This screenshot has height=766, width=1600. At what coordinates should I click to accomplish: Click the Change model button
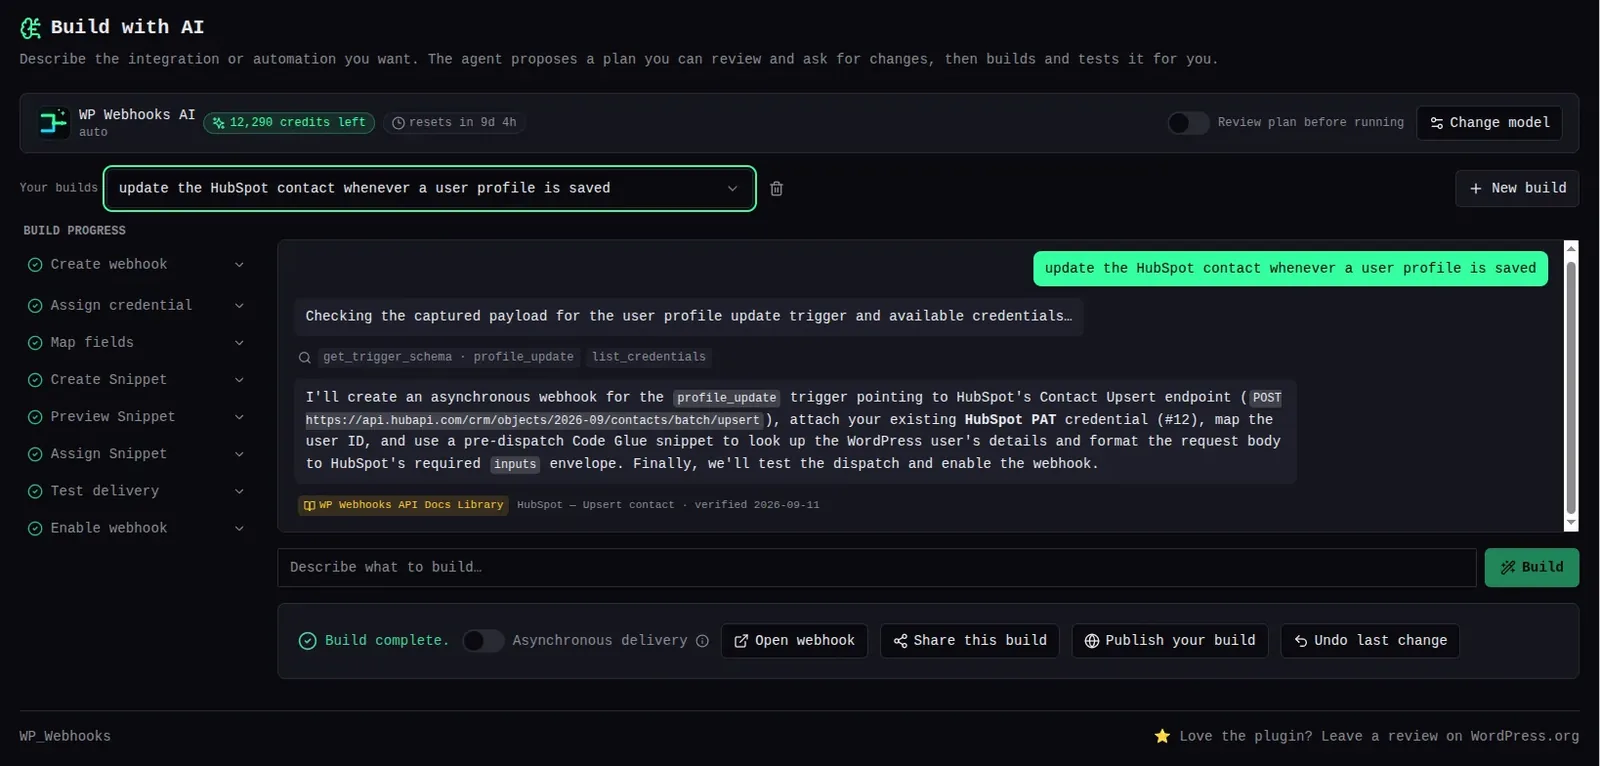click(x=1489, y=123)
